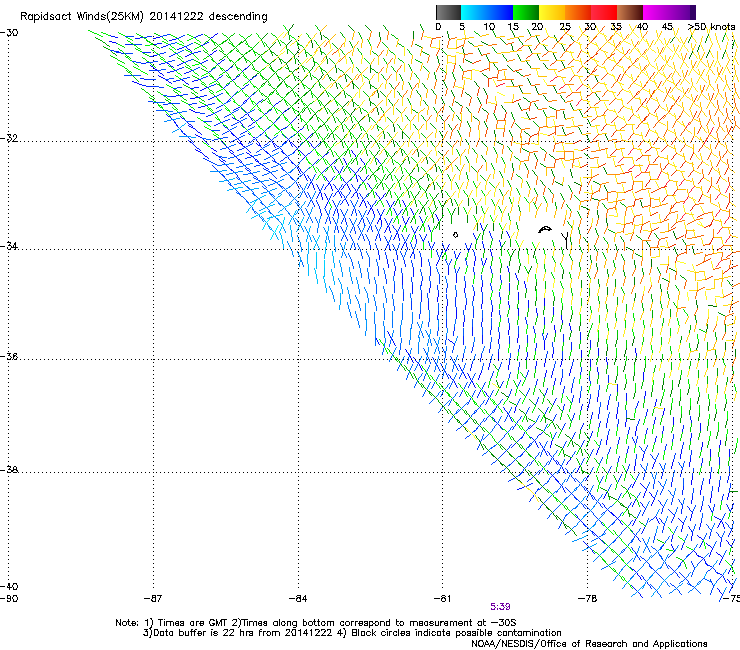The width and height of the screenshot is (740, 650).
Task: Click the red 30-35 knots legend block
Action: coord(604,12)
